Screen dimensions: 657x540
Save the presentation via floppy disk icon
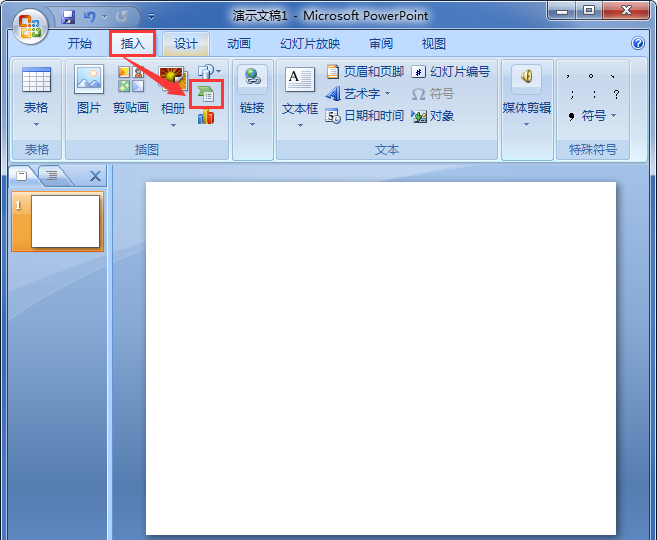(x=68, y=17)
